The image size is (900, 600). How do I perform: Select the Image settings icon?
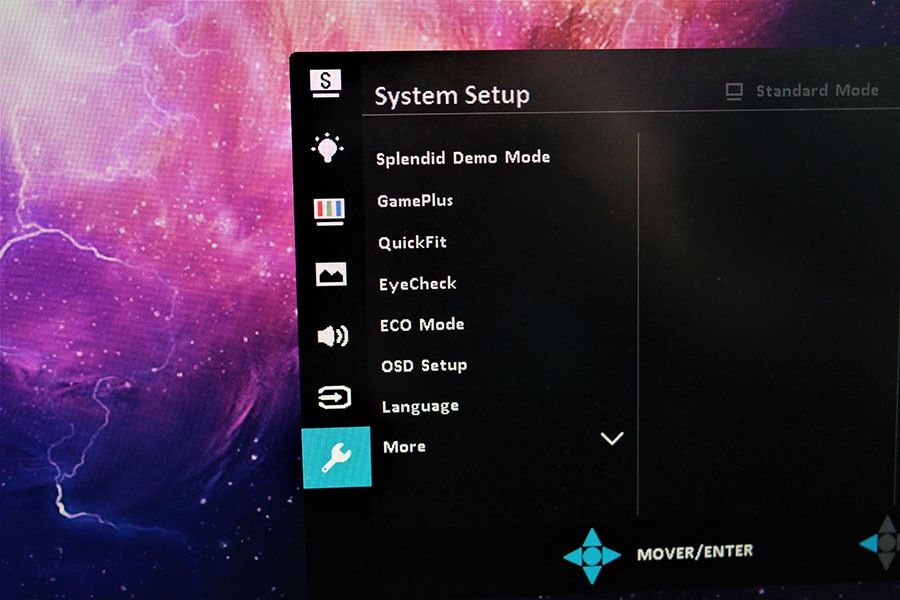tap(331, 273)
